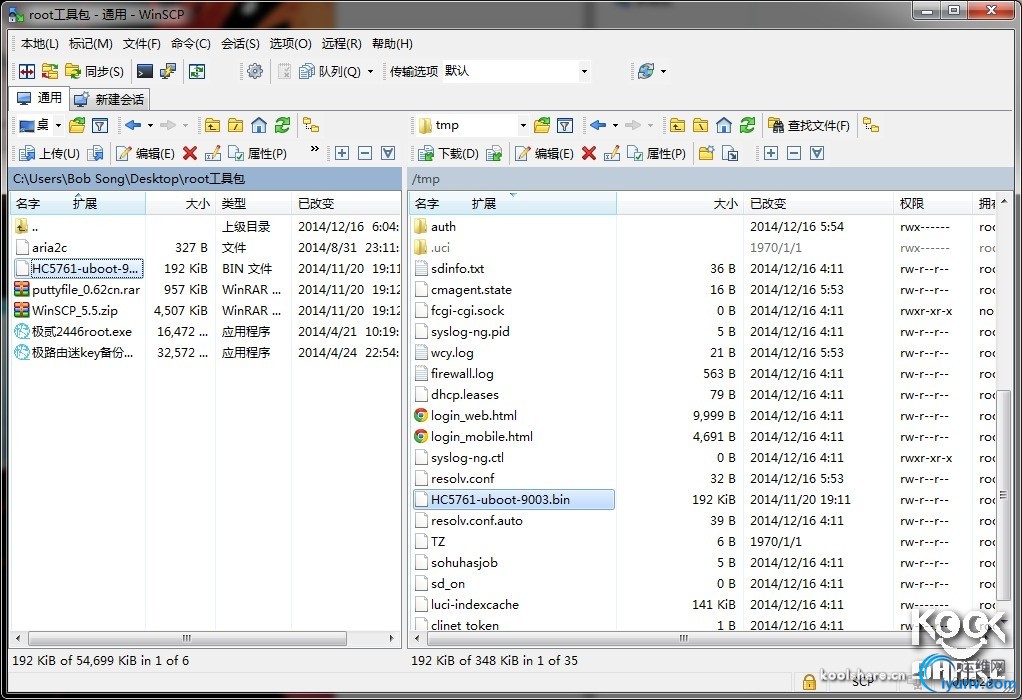
Task: Click the 同步(S) synchronize button
Action: coord(95,71)
